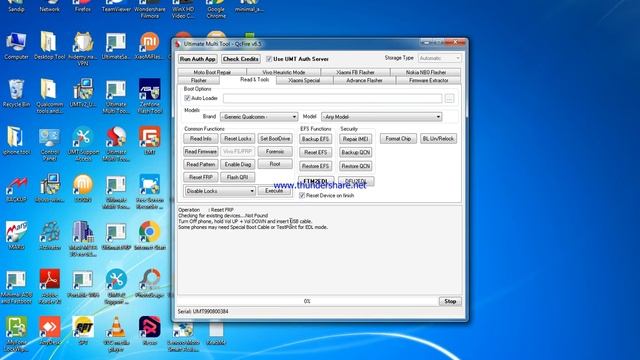Image resolution: width=640 pixels, height=360 pixels.
Task: Click the Read Firmware button
Action: tap(201, 152)
